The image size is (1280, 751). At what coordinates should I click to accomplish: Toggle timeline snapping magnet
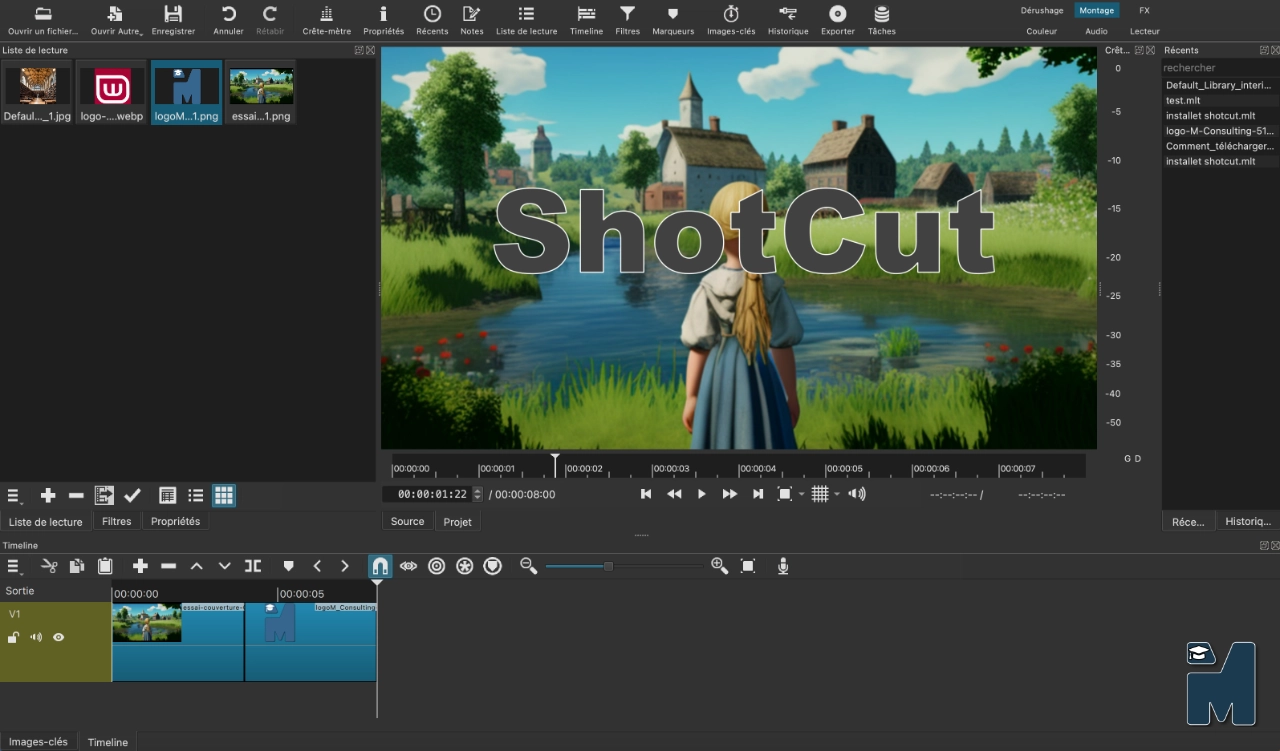380,566
